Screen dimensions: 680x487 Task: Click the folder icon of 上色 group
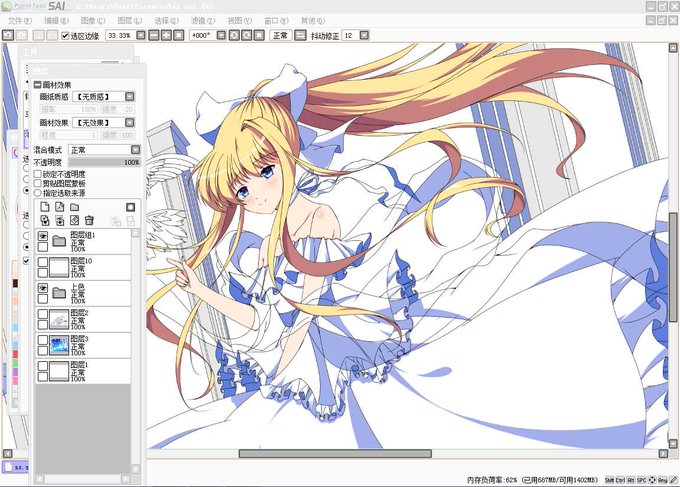click(59, 293)
